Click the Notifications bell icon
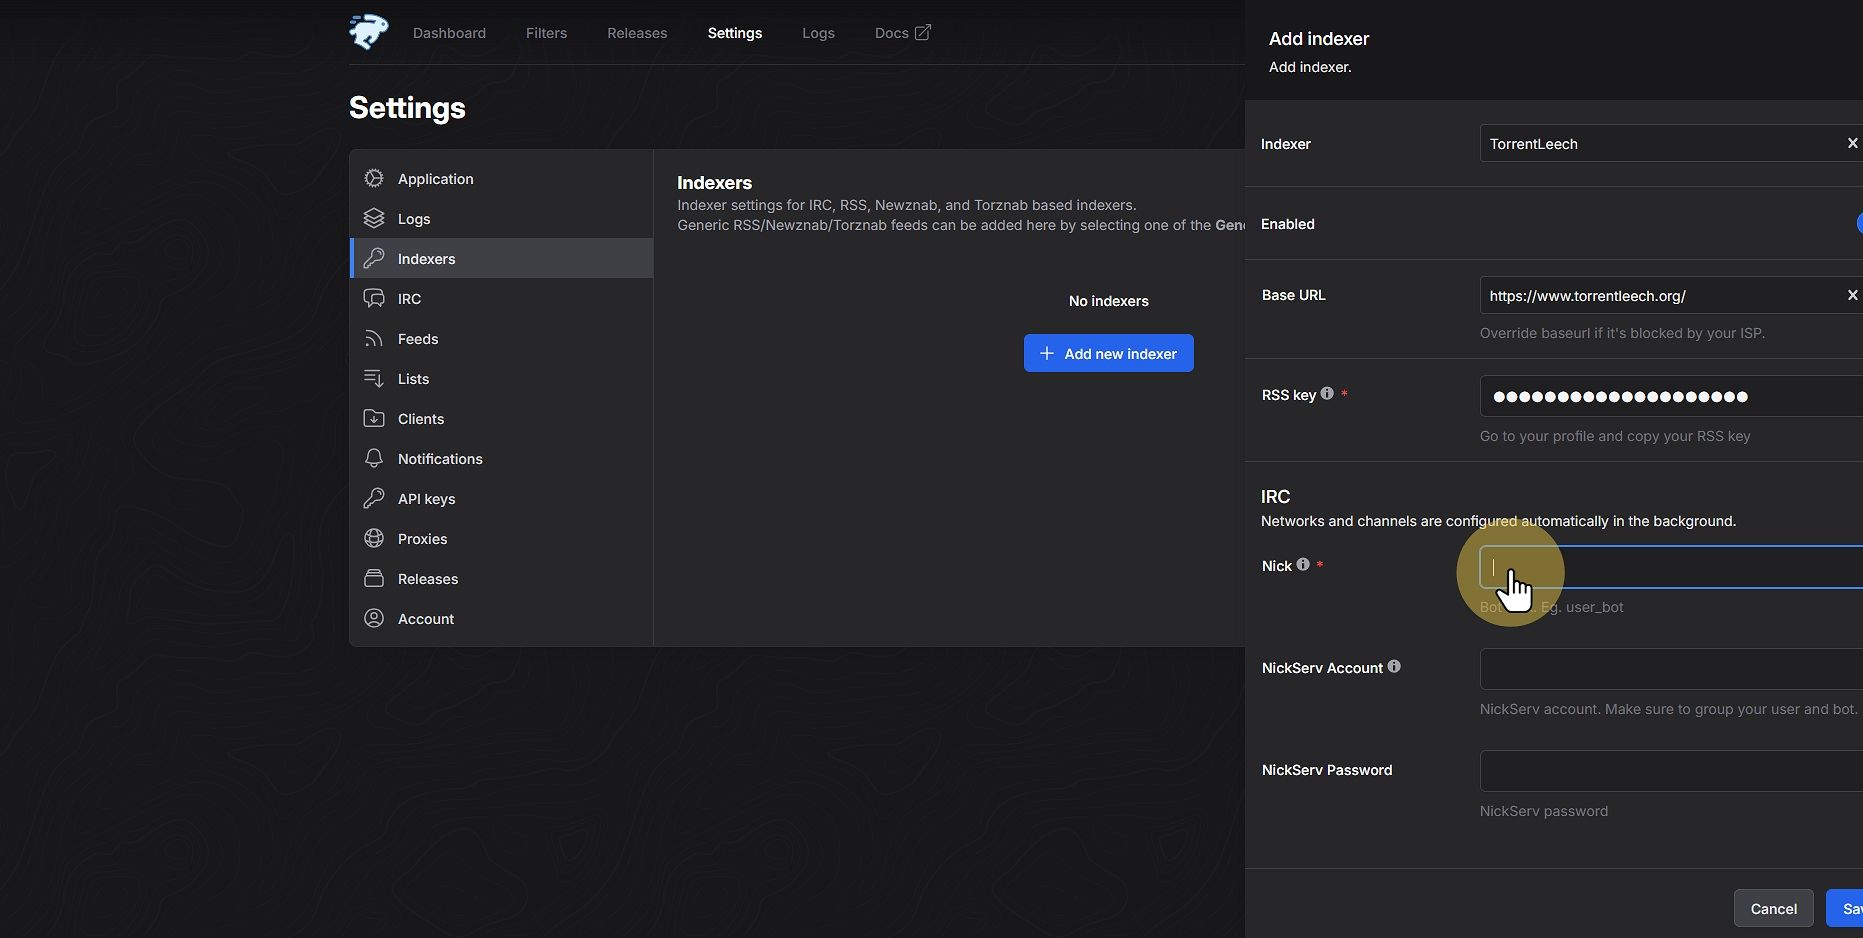1863x938 pixels. pyautogui.click(x=374, y=458)
